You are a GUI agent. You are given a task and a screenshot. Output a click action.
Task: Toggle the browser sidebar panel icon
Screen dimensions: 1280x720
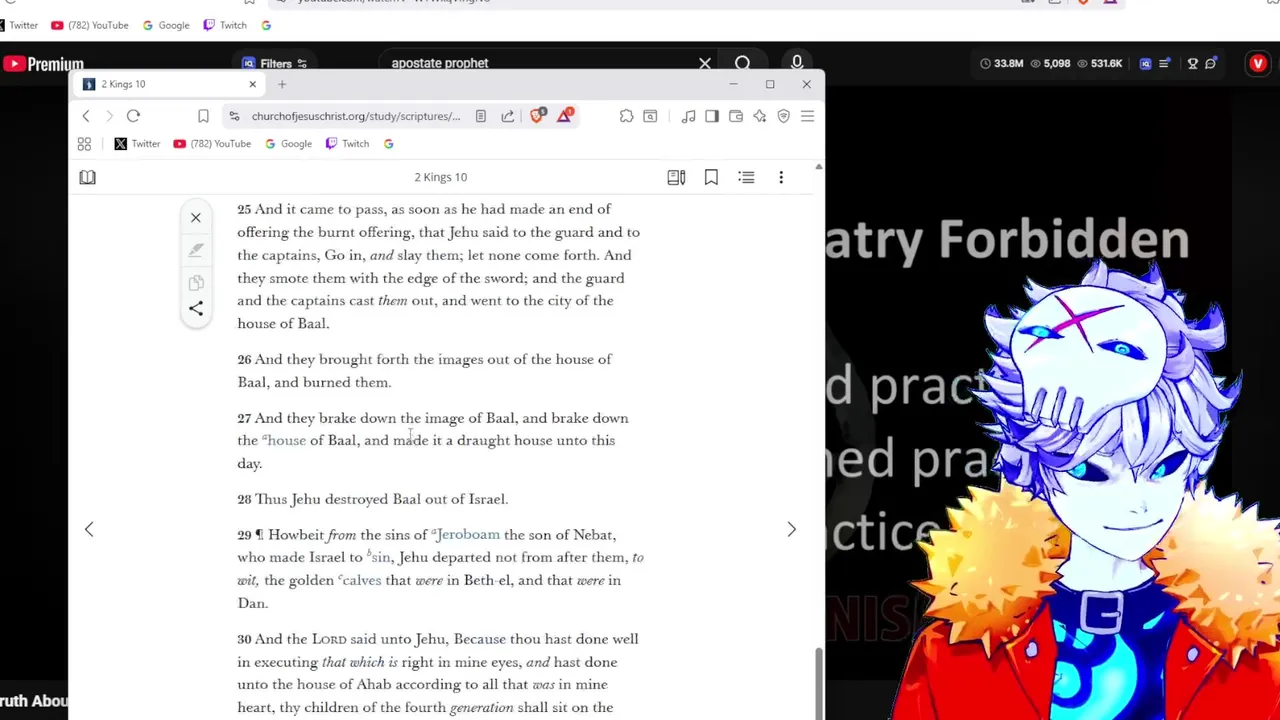click(x=712, y=116)
